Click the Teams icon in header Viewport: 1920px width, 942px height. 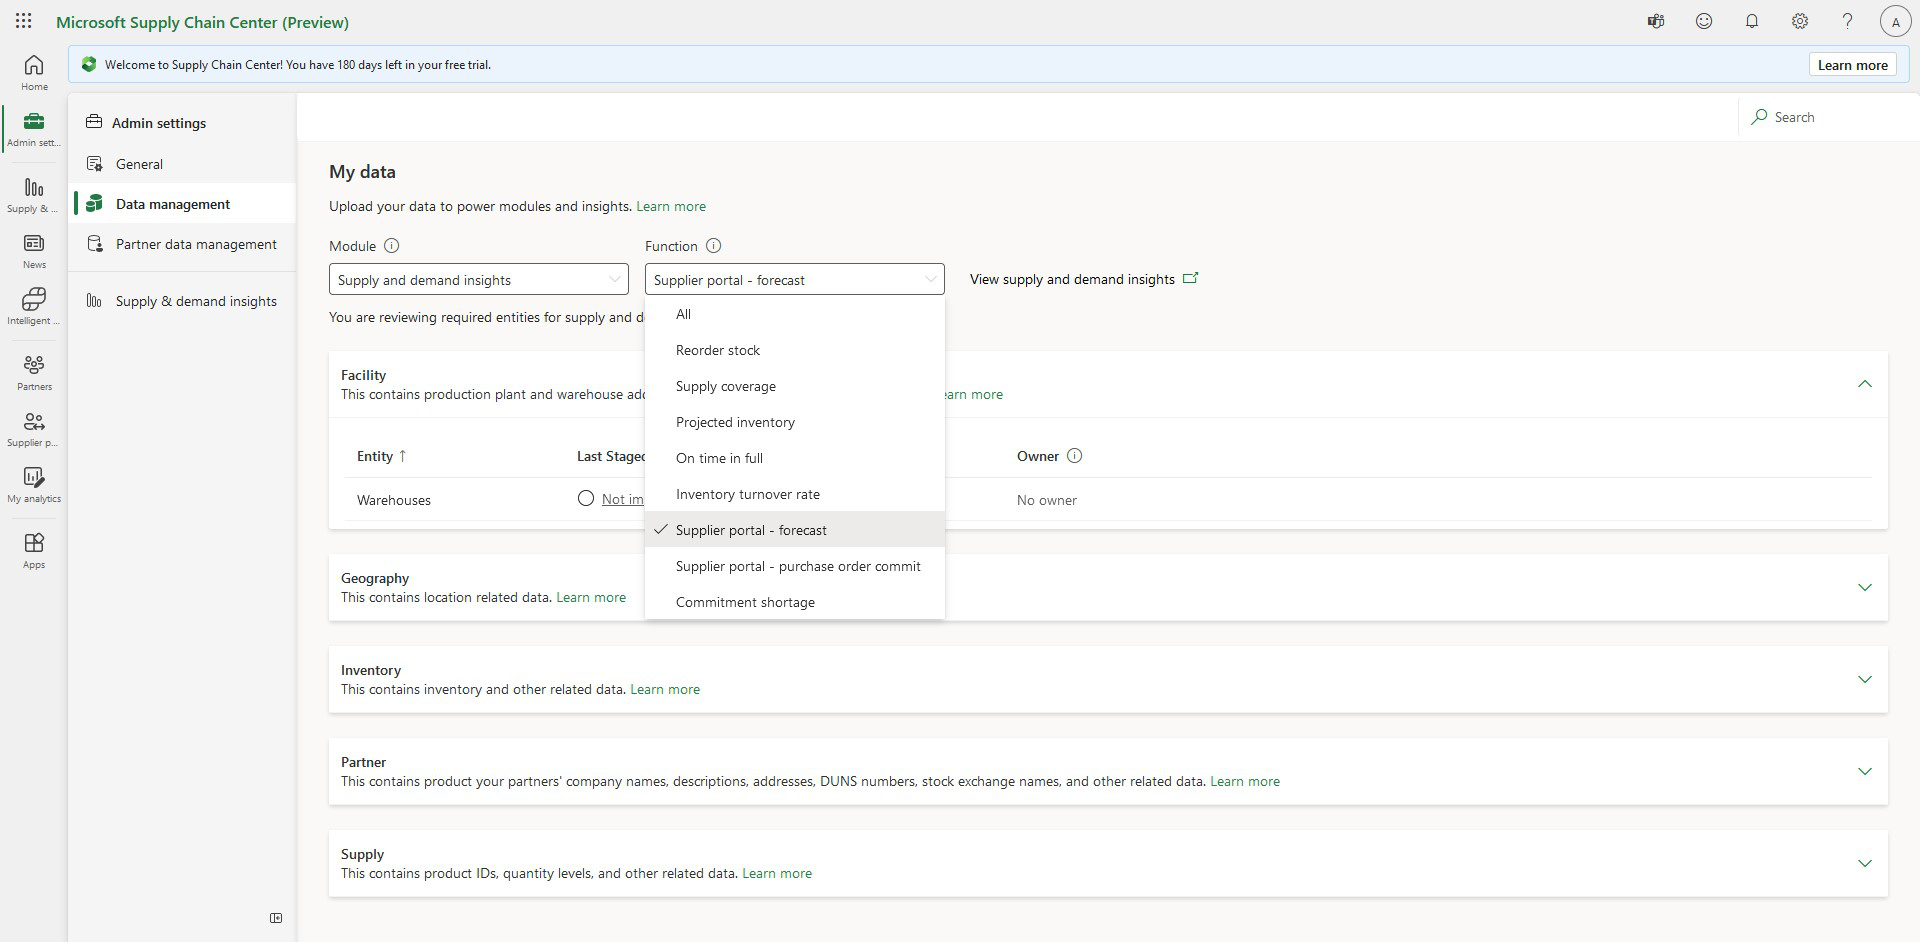pos(1656,21)
